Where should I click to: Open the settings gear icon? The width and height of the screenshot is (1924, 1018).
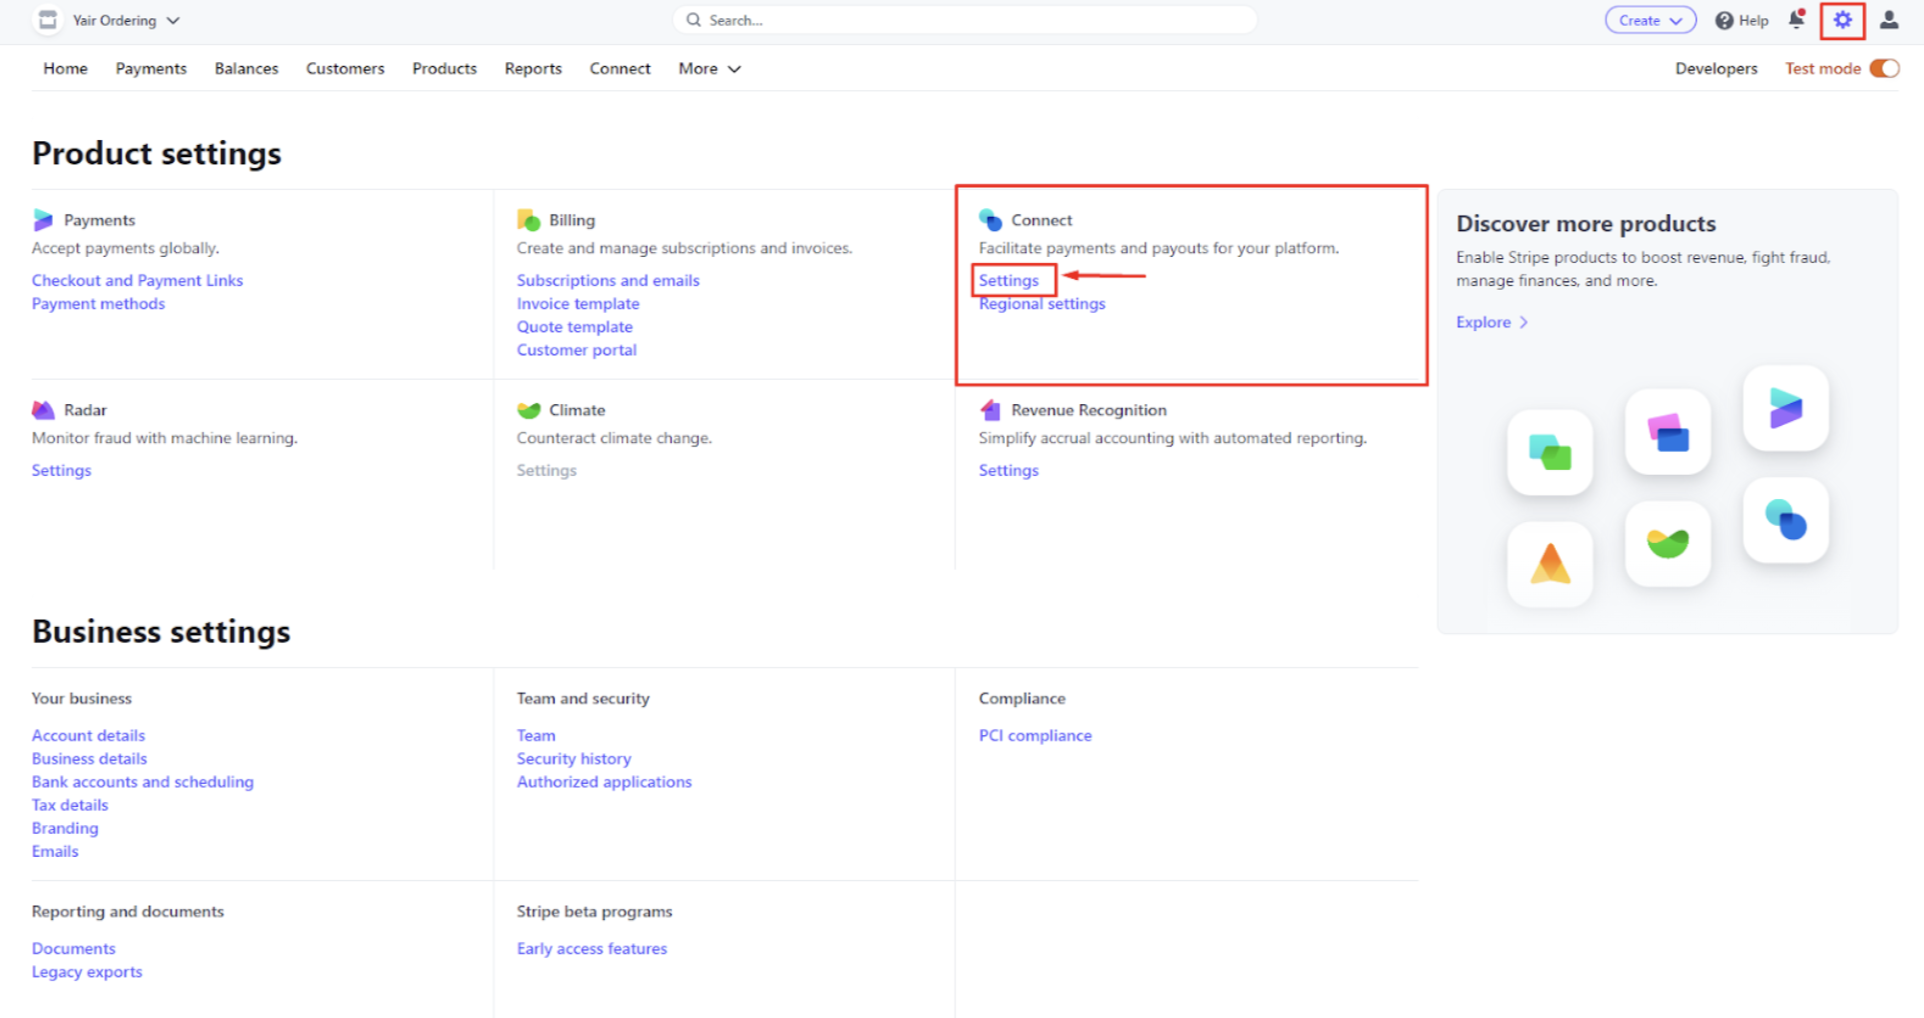[x=1842, y=20]
